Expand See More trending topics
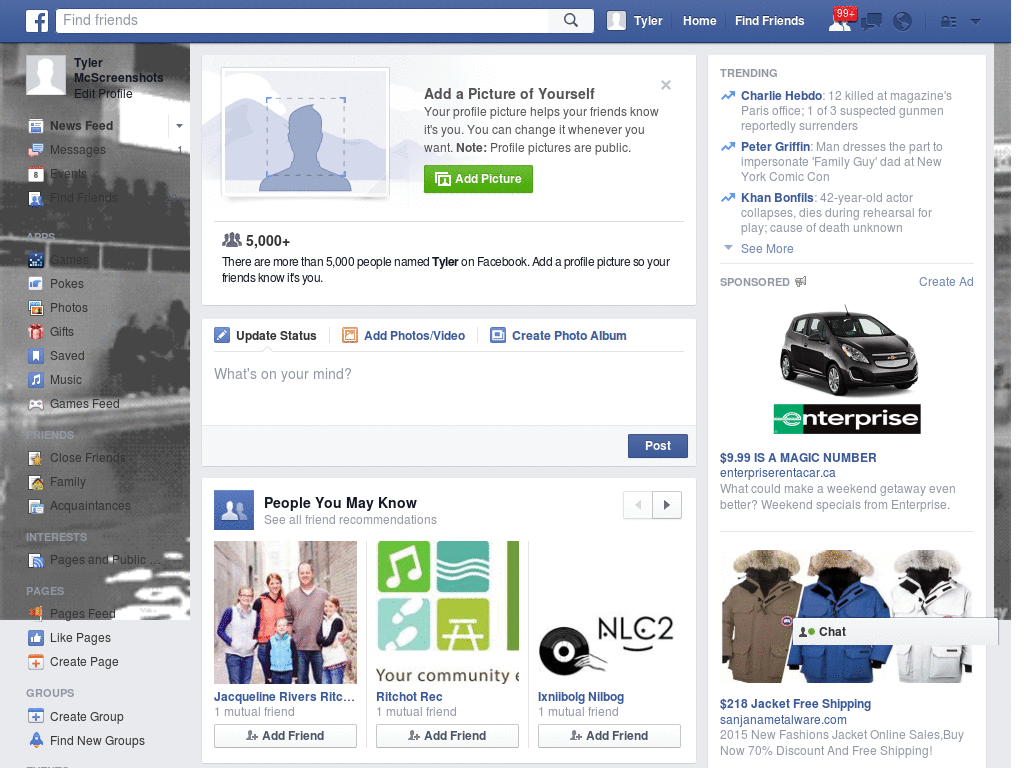This screenshot has height=768, width=1024. (766, 249)
